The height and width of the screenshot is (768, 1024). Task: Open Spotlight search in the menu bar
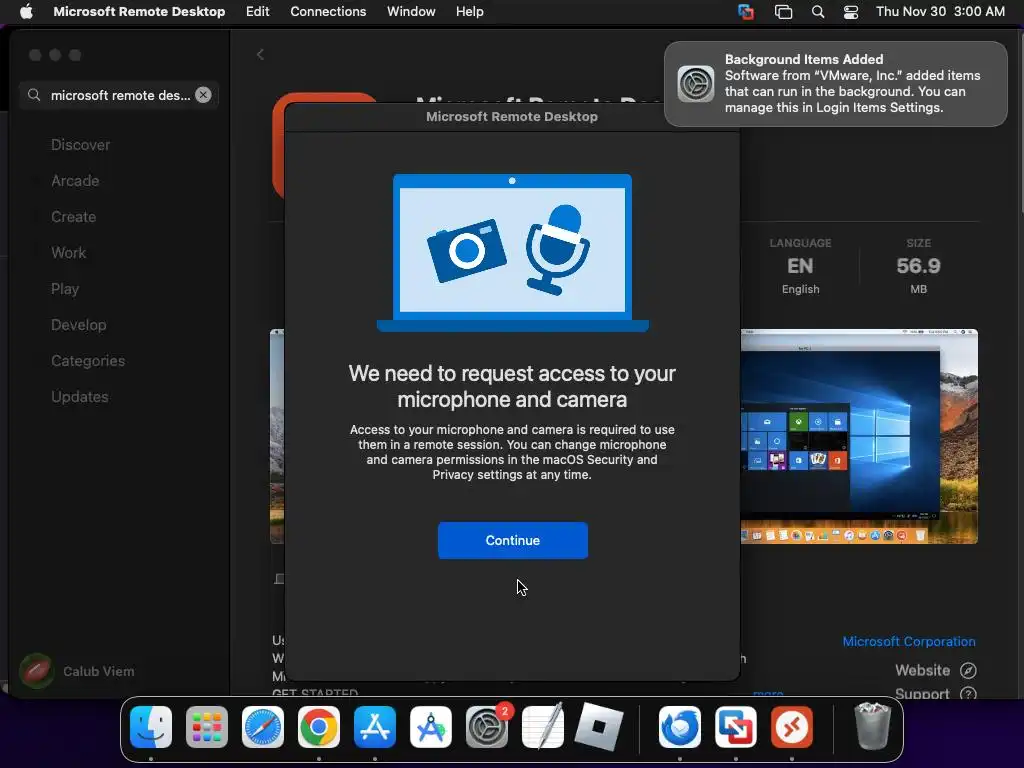818,12
